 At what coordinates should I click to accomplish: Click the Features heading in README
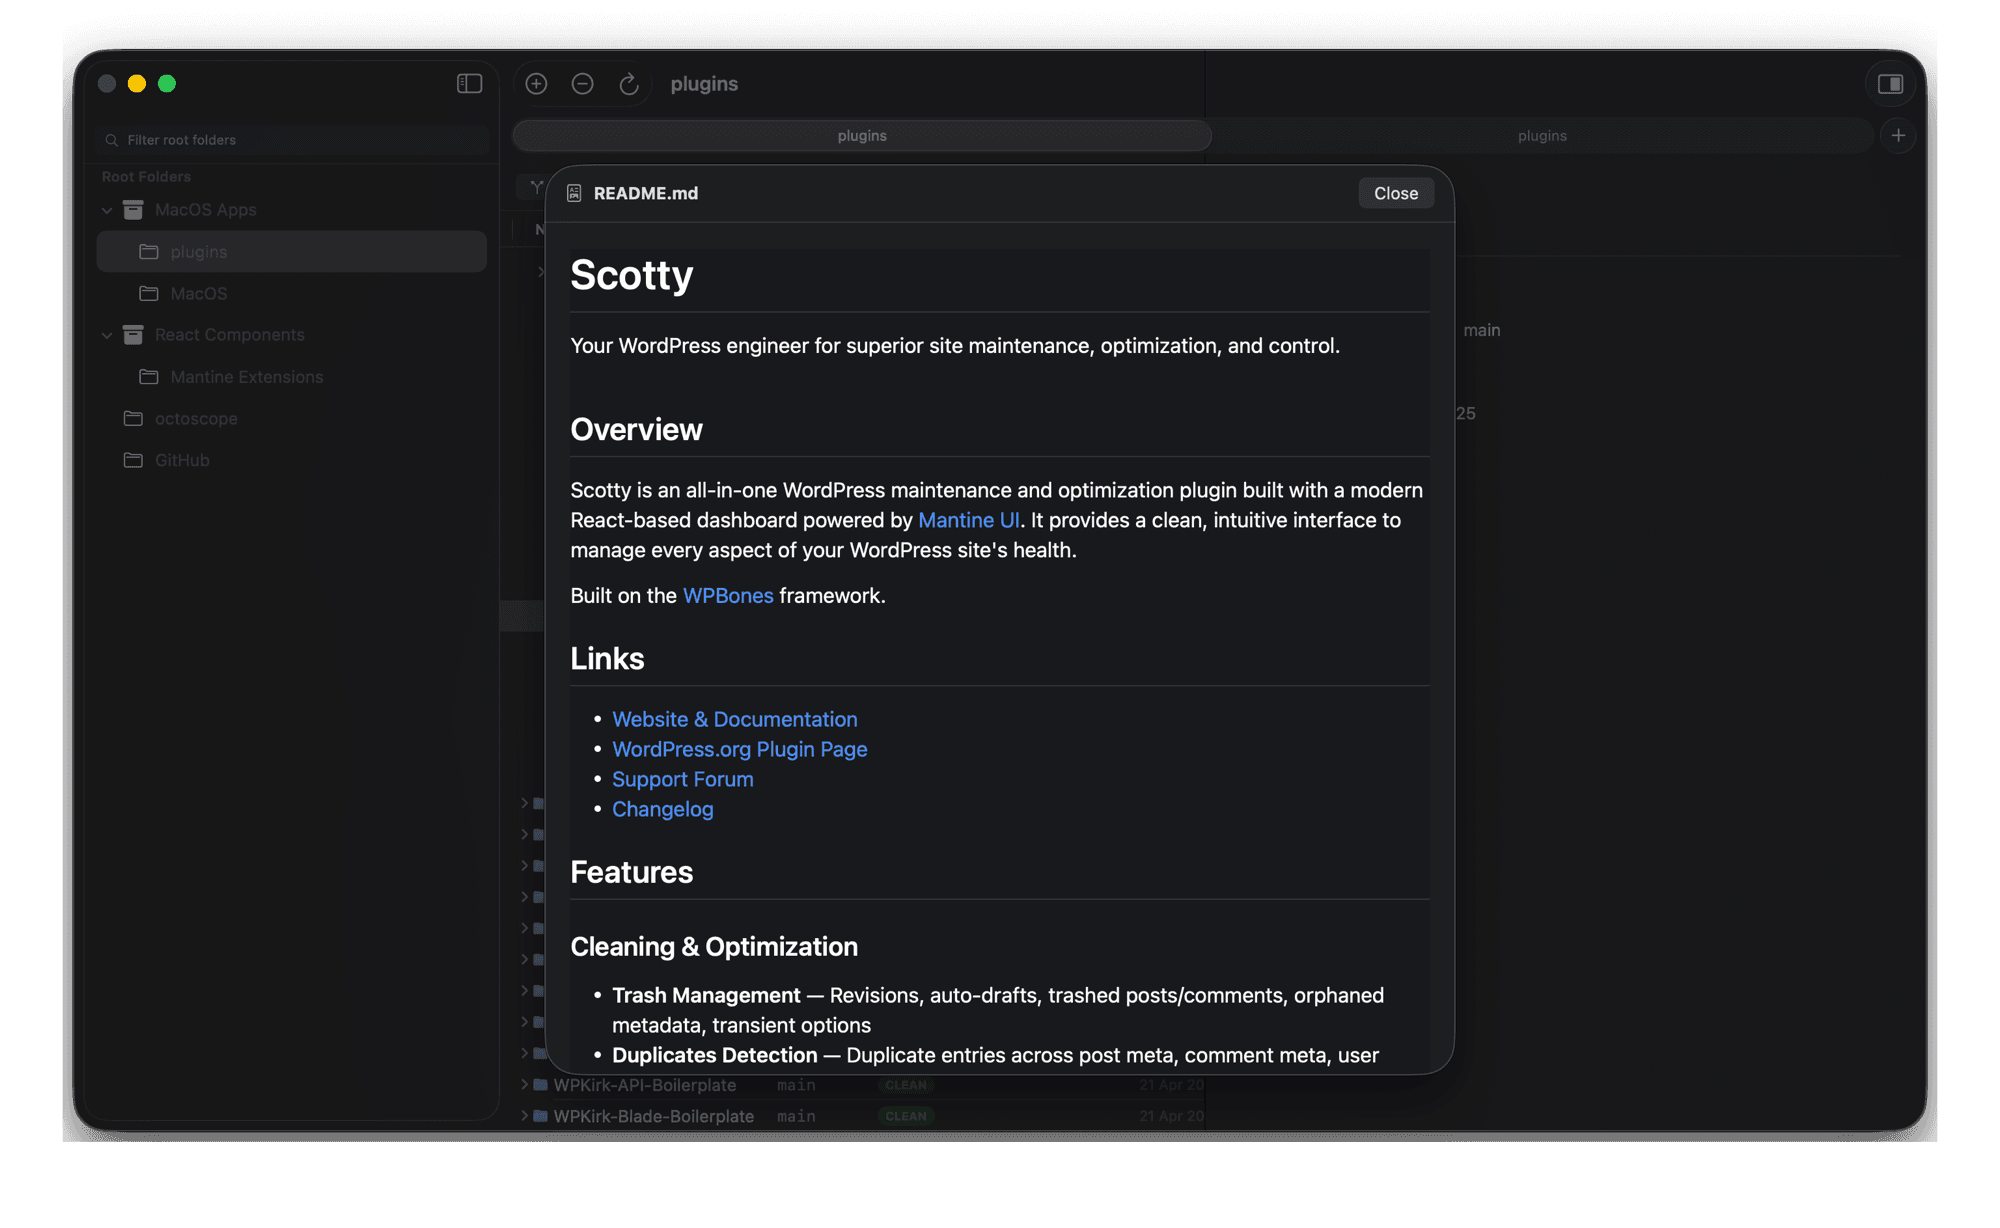point(632,872)
